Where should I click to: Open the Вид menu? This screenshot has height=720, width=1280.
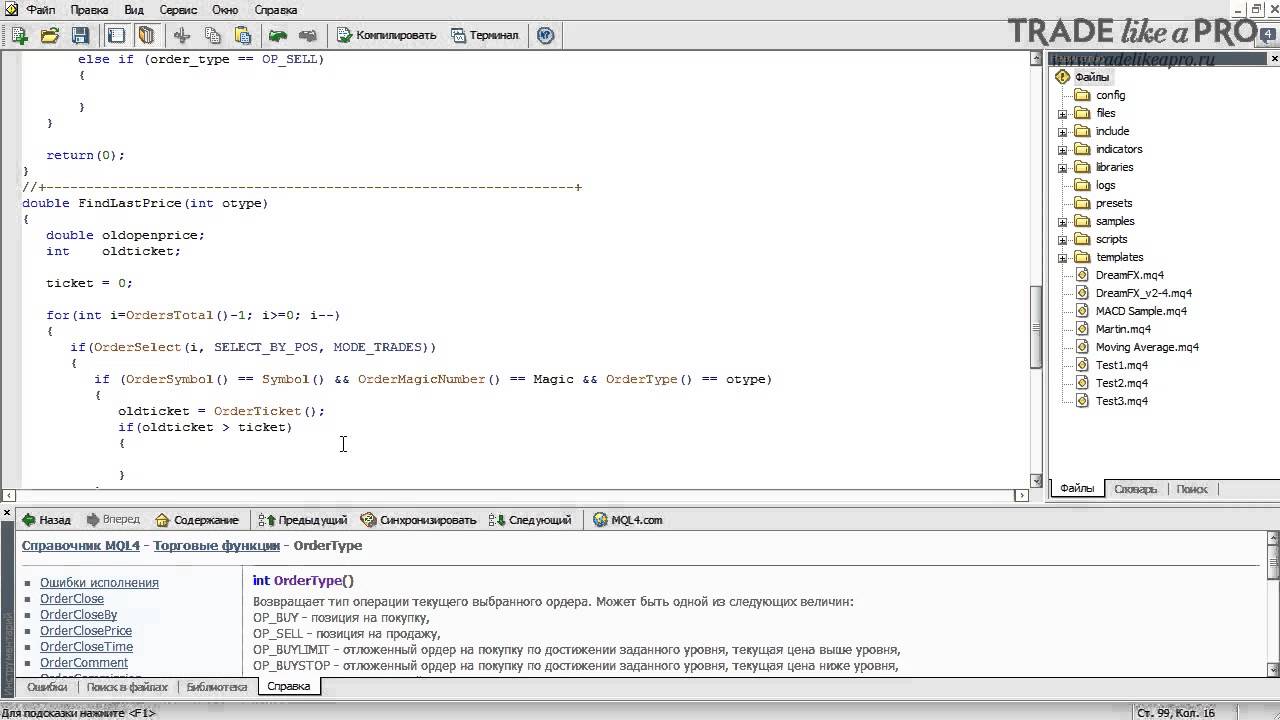(134, 9)
